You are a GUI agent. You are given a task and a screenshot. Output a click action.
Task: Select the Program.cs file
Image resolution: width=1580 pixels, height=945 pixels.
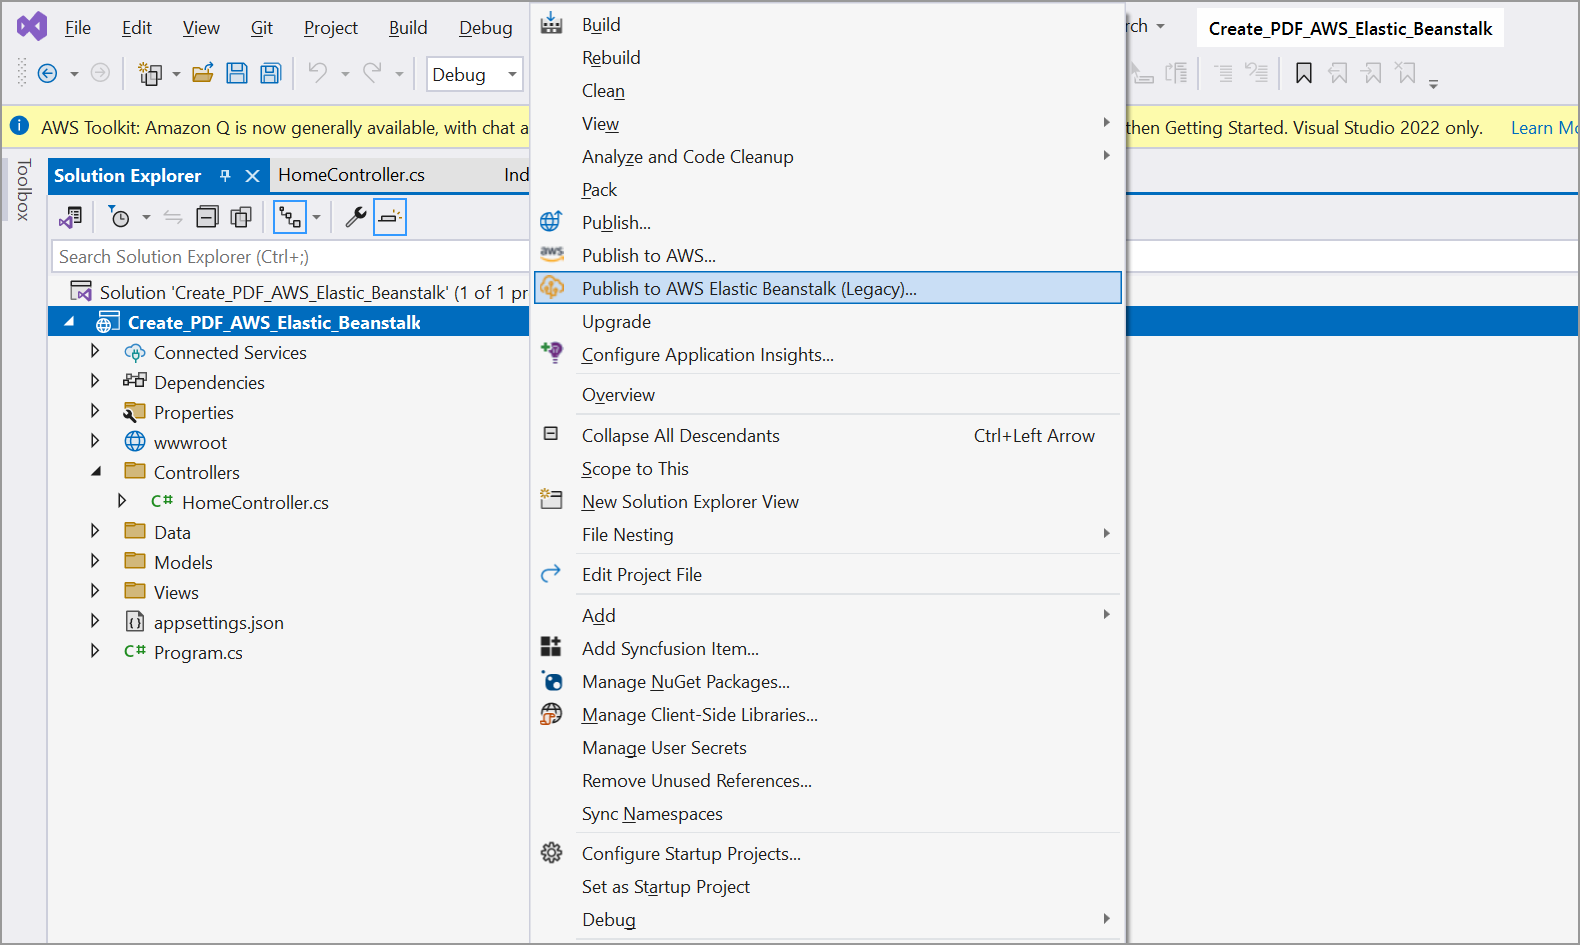pos(198,652)
